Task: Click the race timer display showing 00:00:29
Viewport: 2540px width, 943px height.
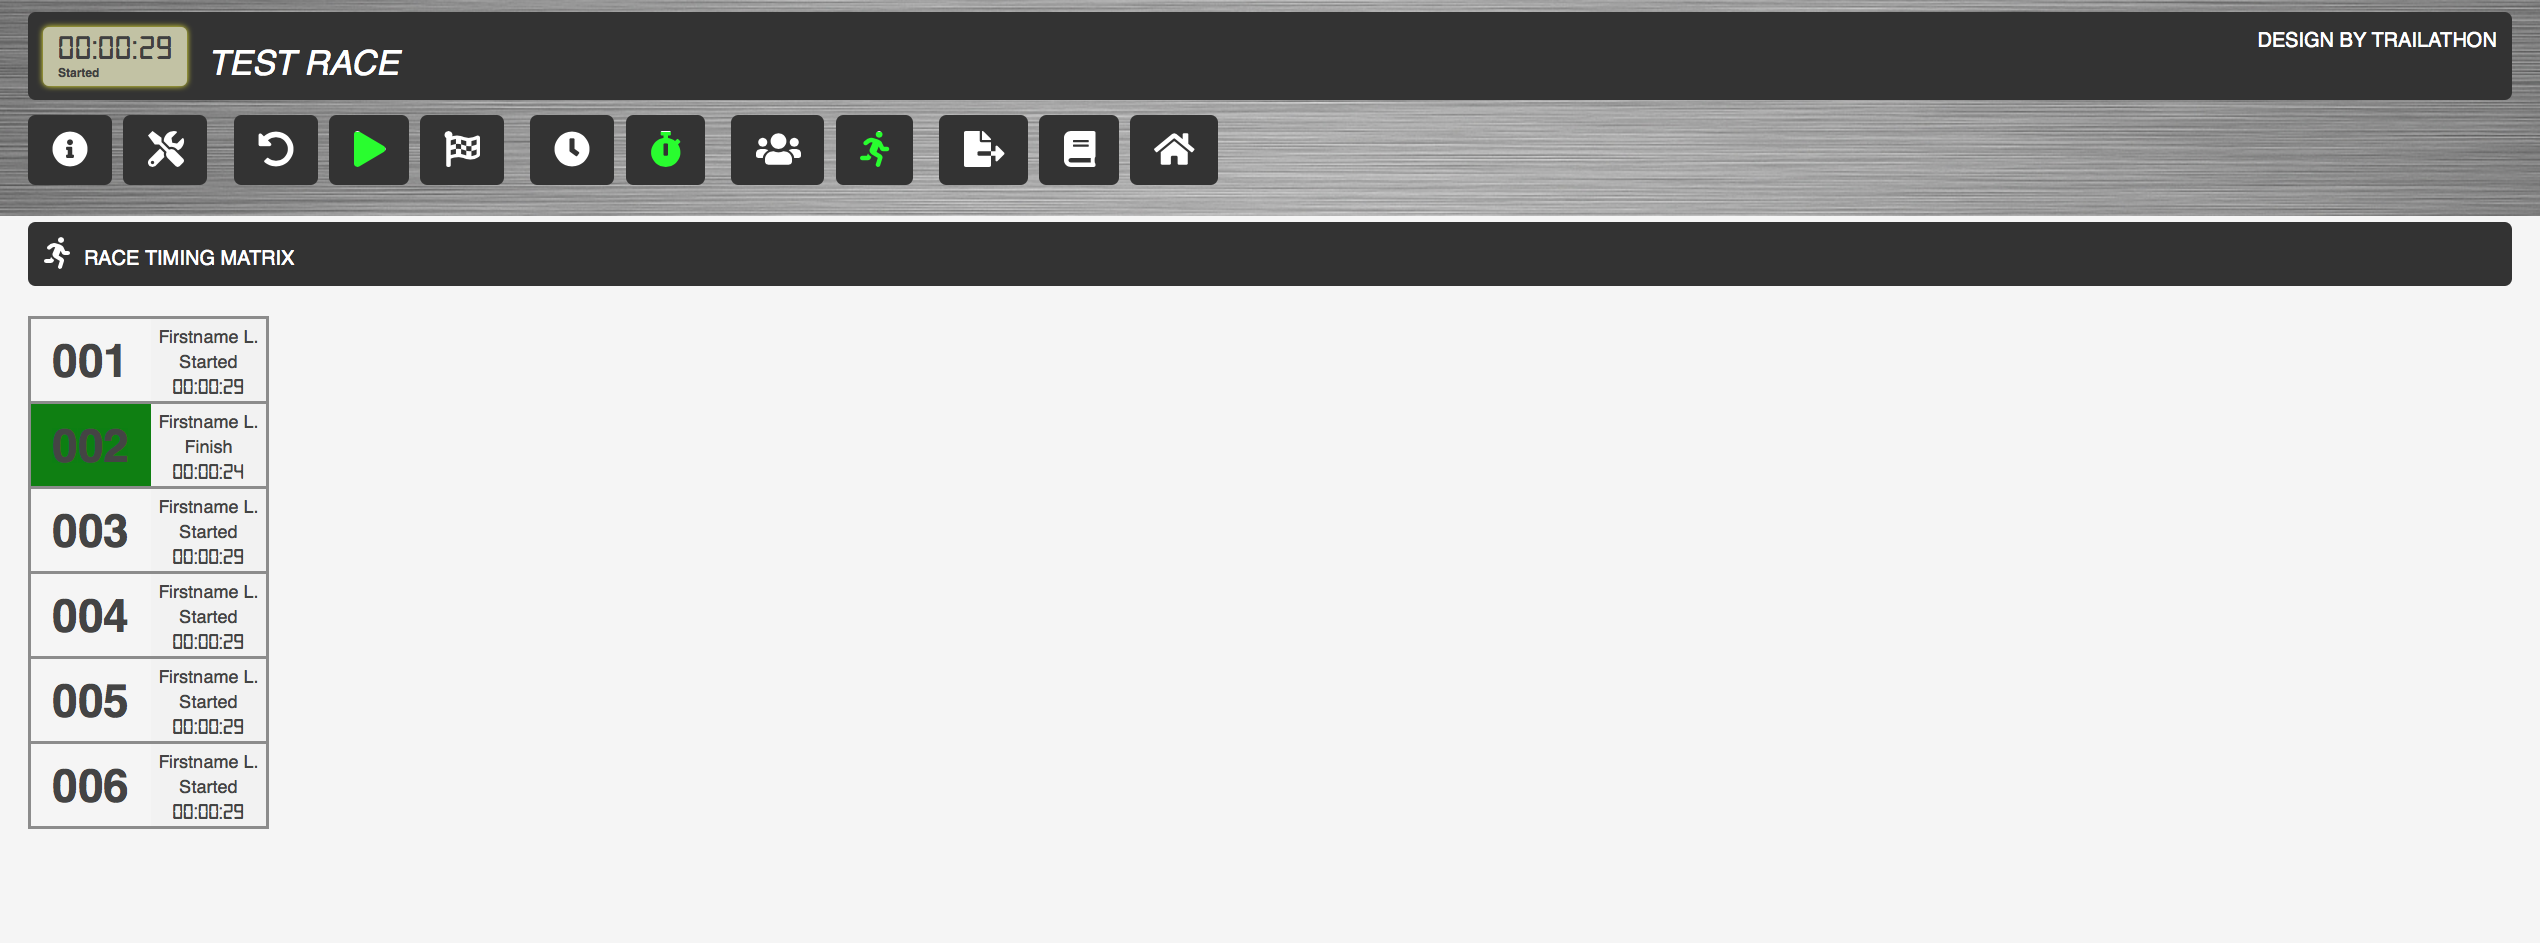Action: click(115, 56)
